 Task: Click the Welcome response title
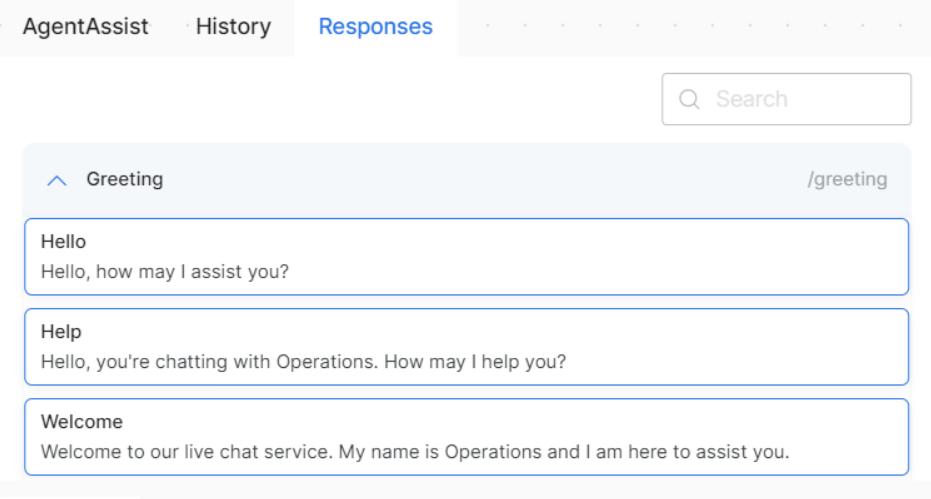(x=81, y=422)
